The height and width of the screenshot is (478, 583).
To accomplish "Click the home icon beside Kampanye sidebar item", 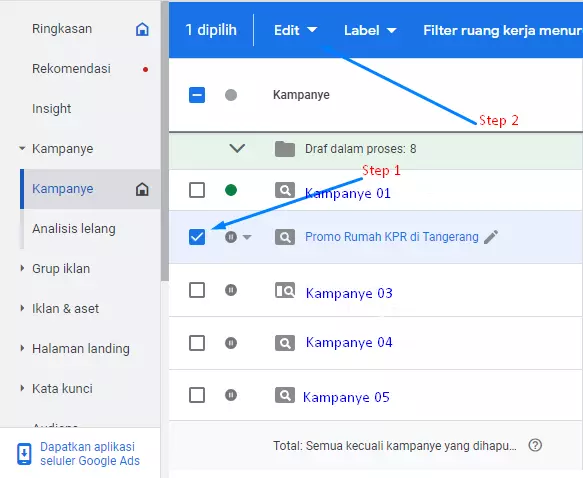I will [142, 189].
